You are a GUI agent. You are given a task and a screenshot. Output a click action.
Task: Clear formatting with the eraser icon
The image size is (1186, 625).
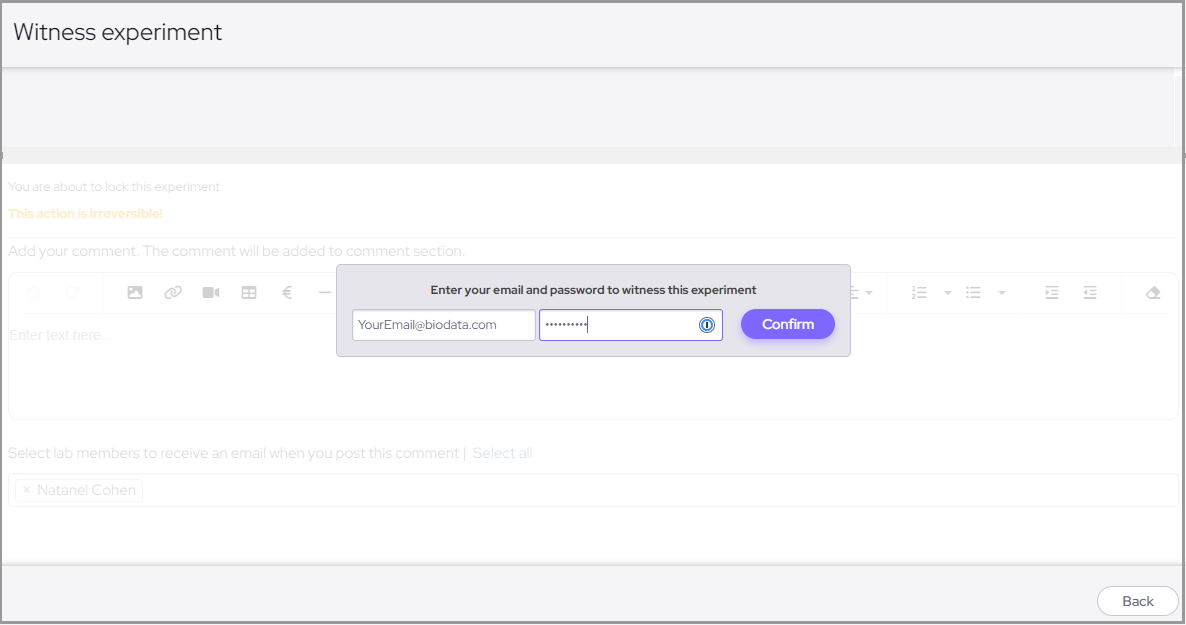tap(1152, 293)
